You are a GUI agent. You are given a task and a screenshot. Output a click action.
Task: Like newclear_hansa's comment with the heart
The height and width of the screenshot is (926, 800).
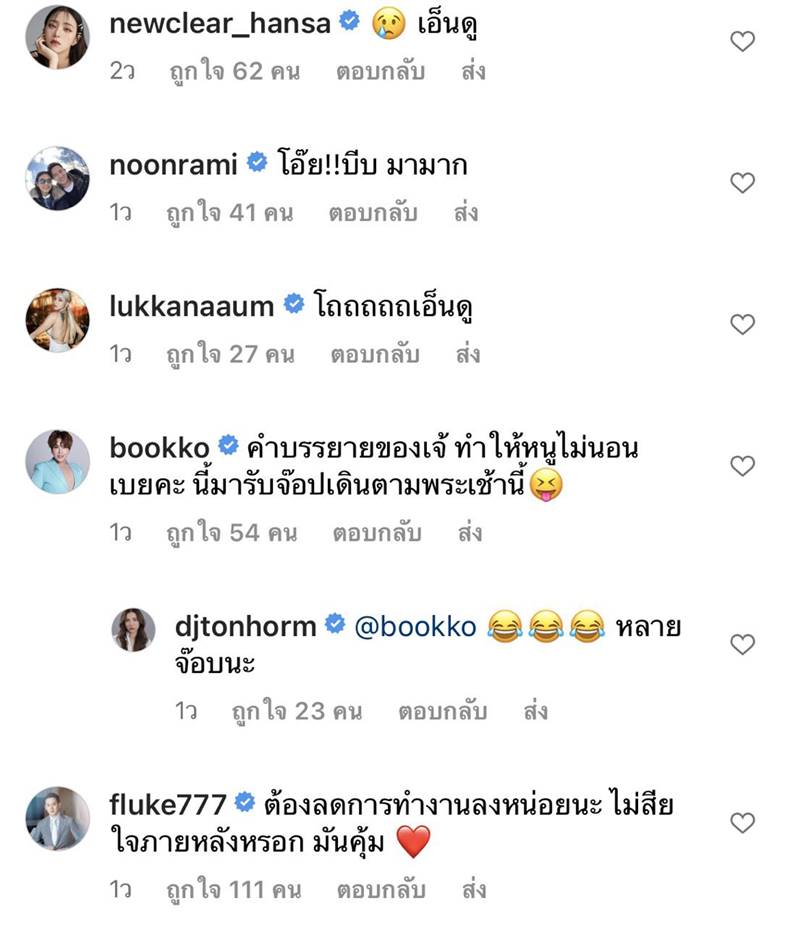[x=742, y=41]
